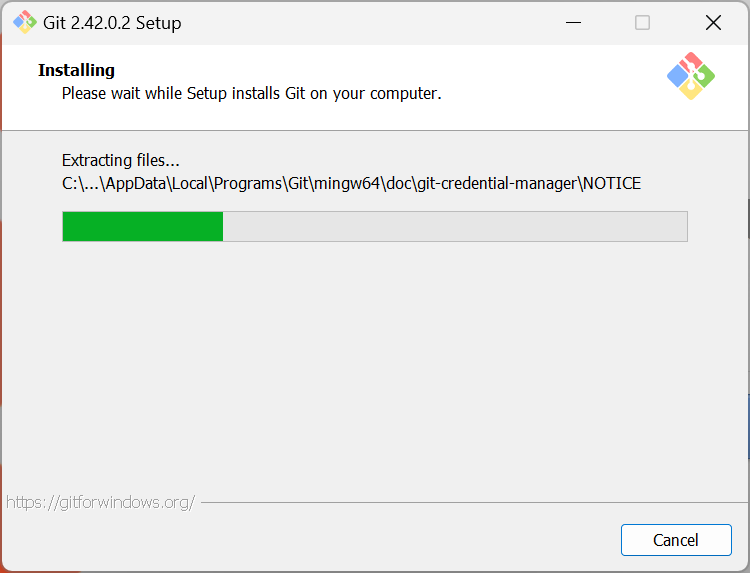Click the "Installing" heading

pos(76,70)
